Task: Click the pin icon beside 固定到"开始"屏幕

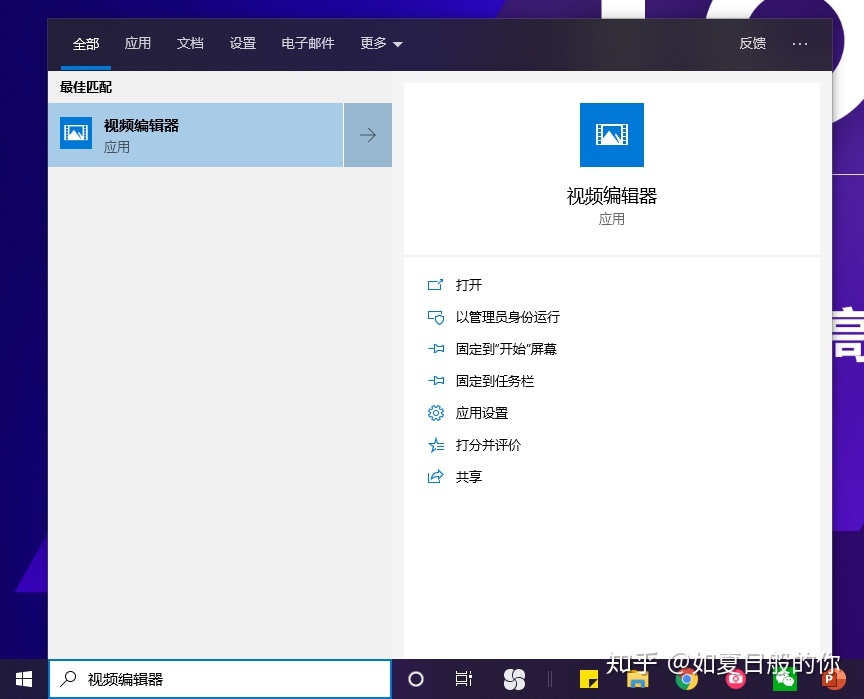Action: click(436, 349)
